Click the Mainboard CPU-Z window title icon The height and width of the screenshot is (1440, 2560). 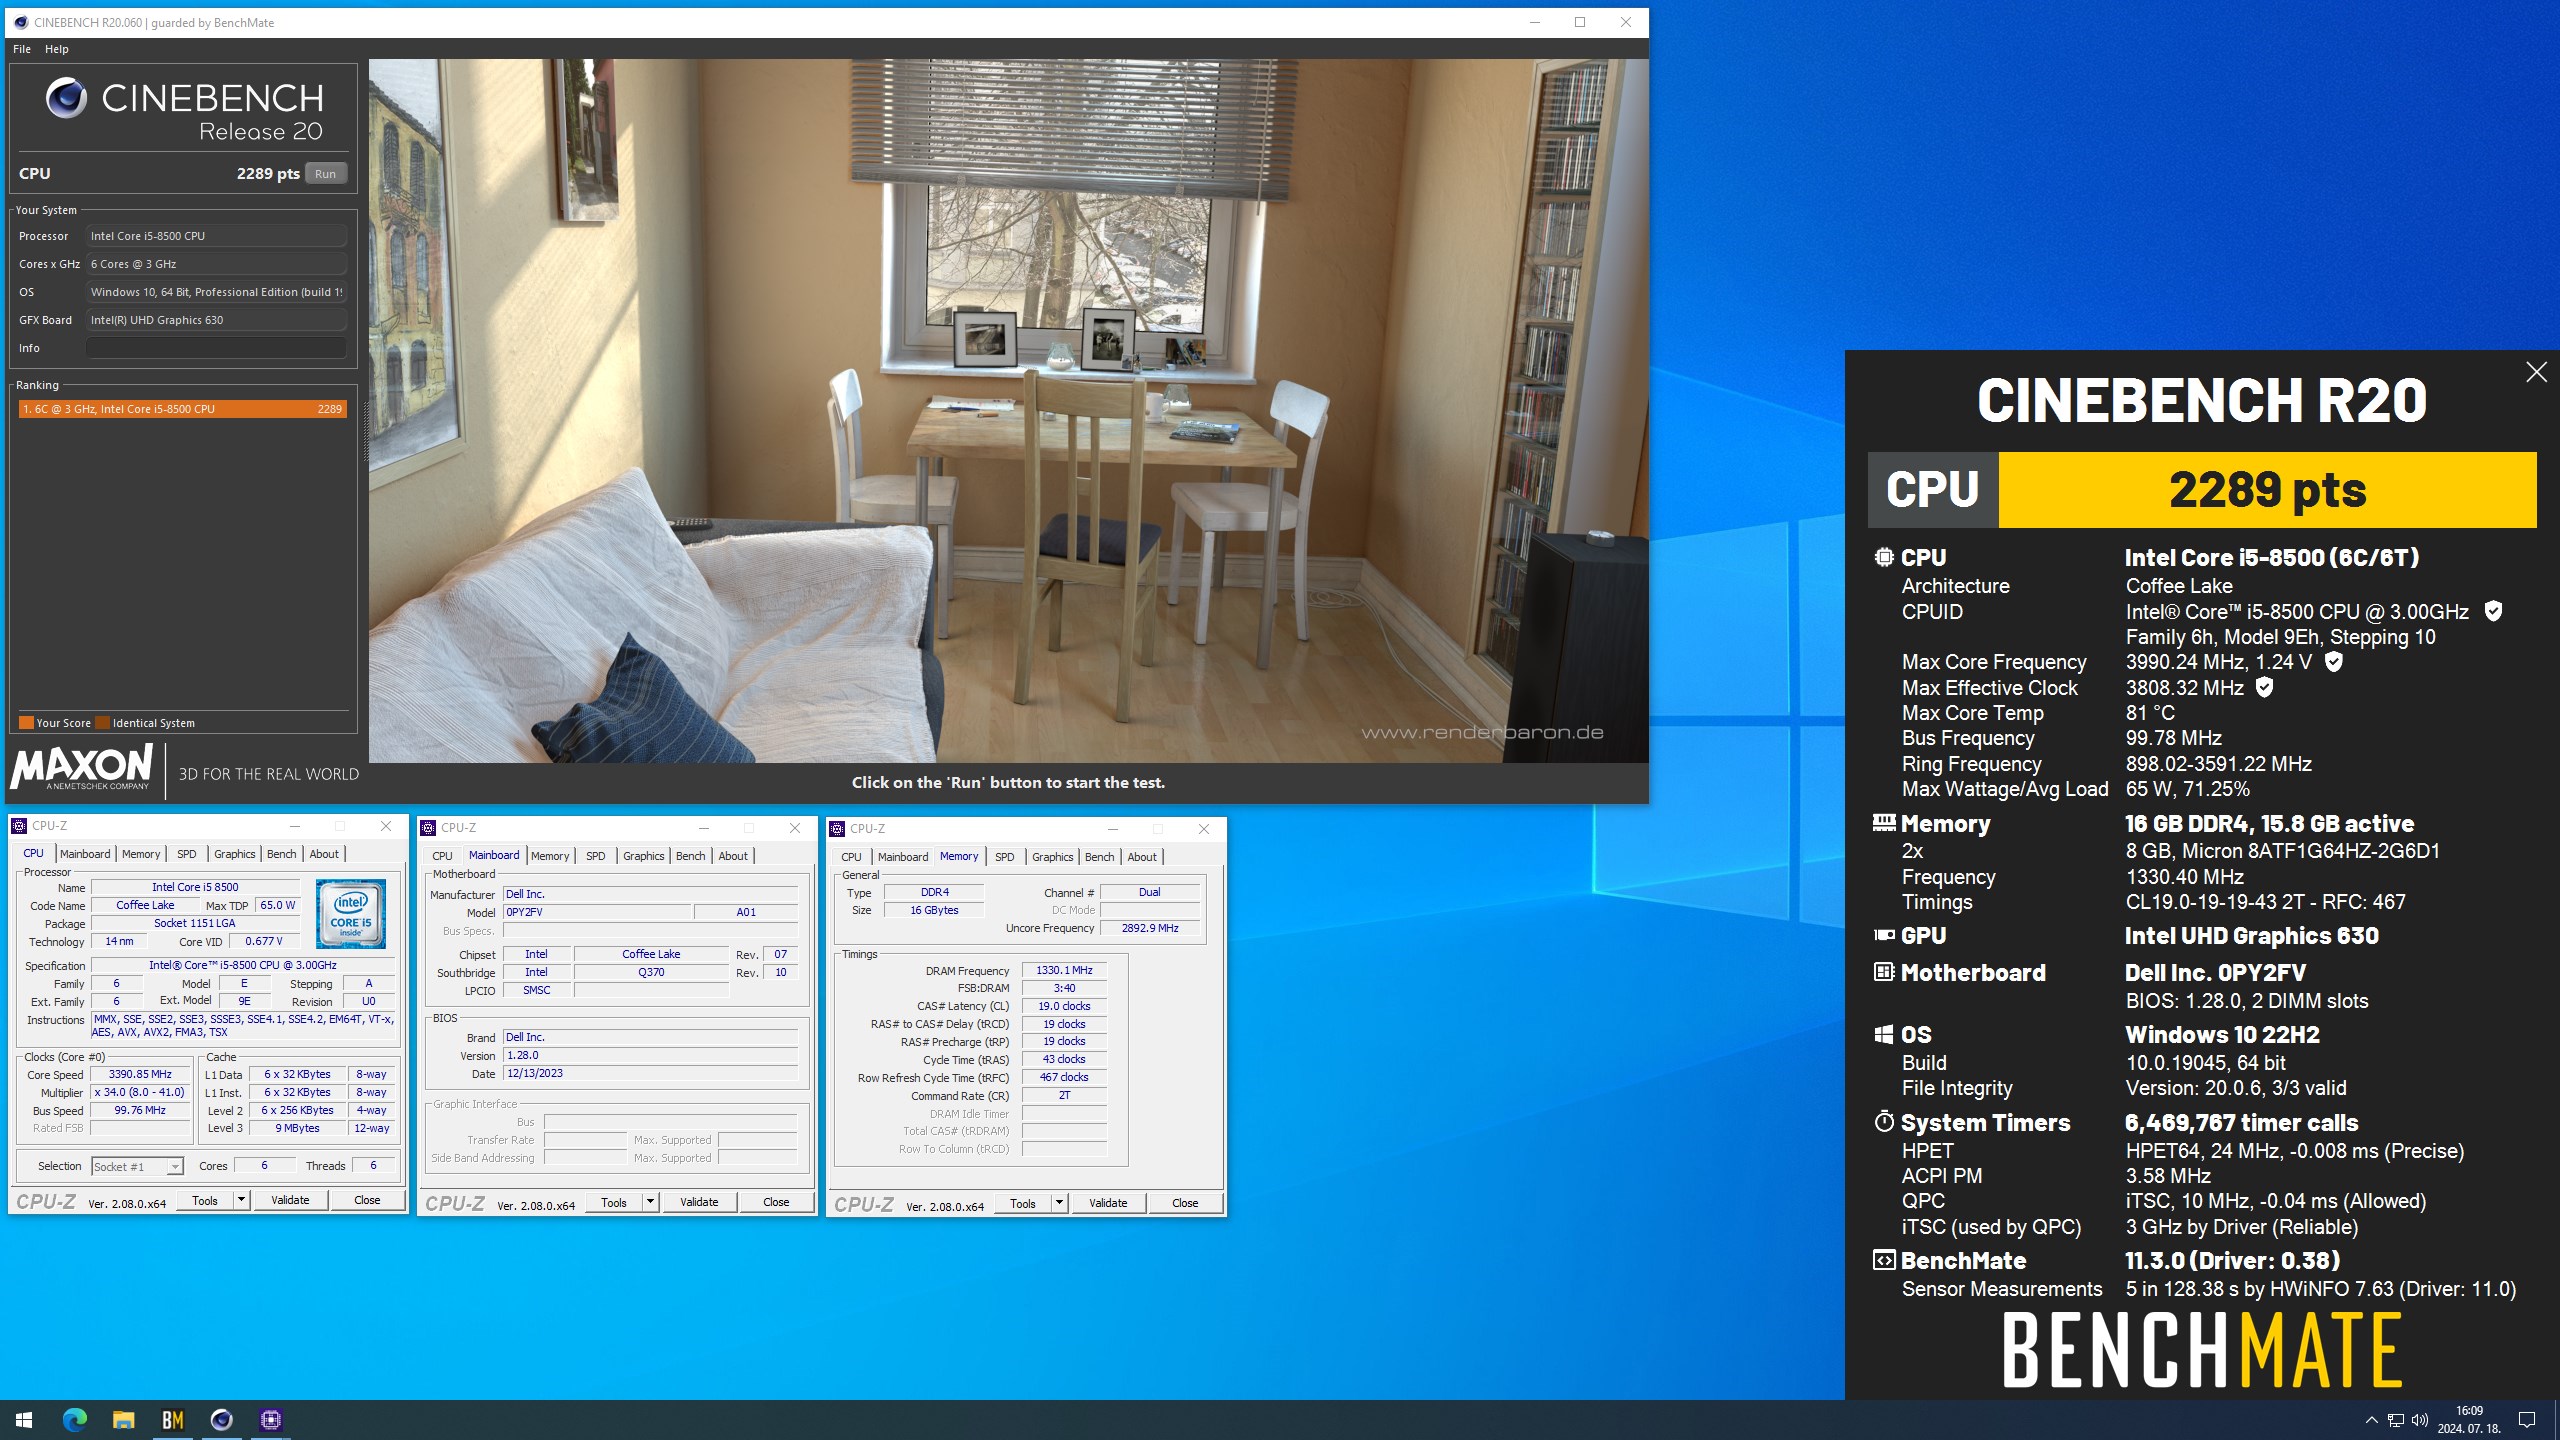click(x=428, y=828)
